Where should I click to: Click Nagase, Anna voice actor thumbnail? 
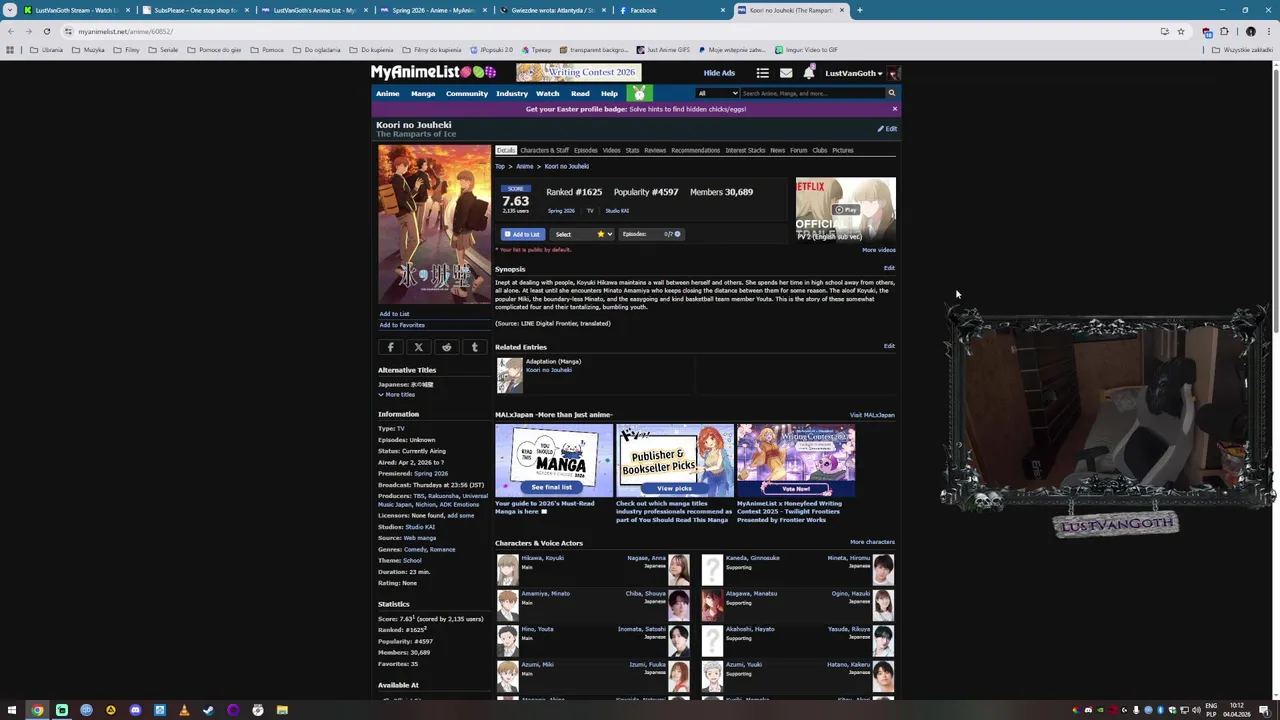[x=679, y=569]
